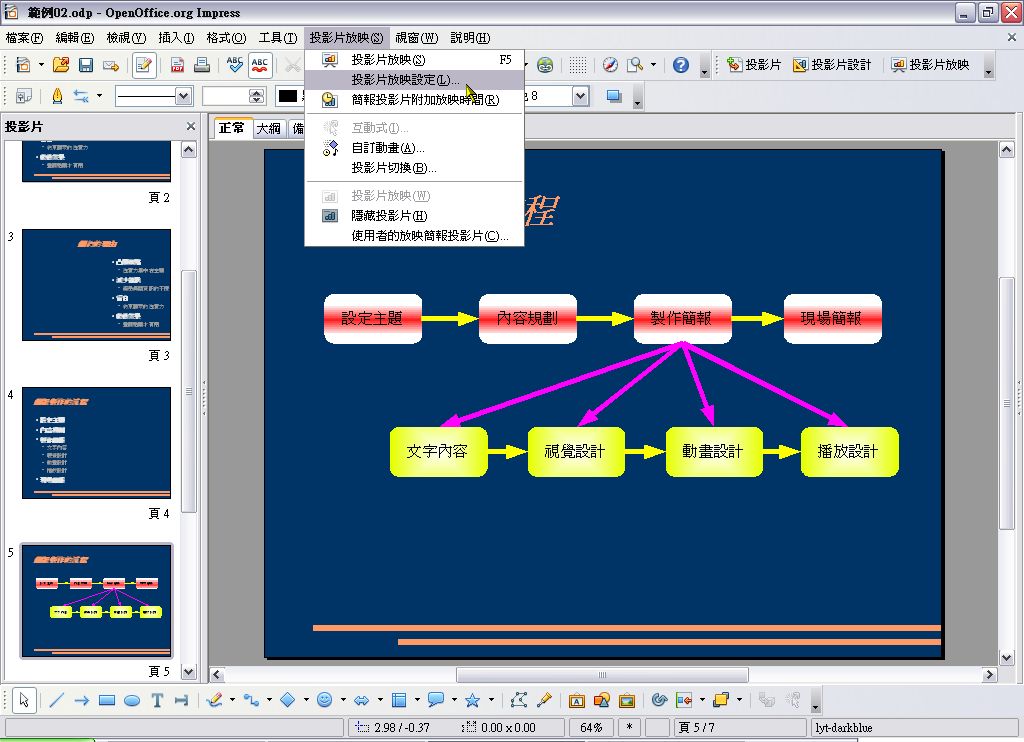This screenshot has width=1024, height=742.
Task: Click the Save document icon
Action: (86, 65)
